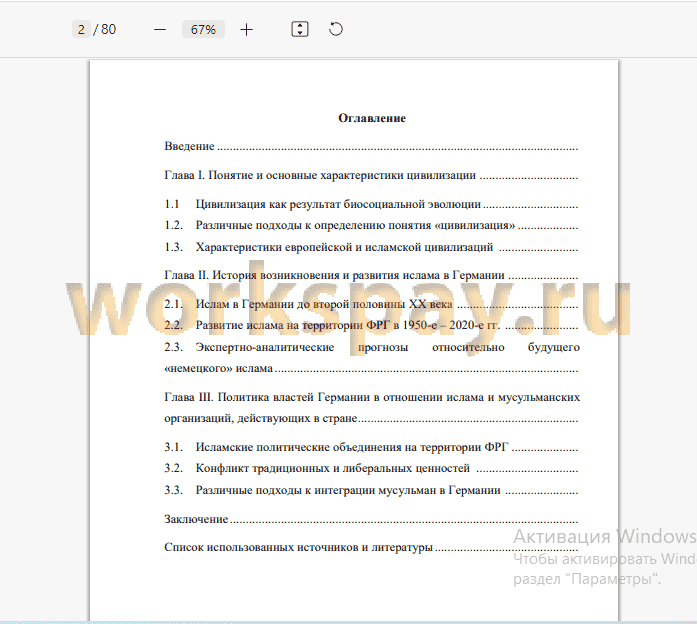Screen dimensions: 697x624
Task: Click the line "«немецкого» ислама"
Action: (x=371, y=368)
